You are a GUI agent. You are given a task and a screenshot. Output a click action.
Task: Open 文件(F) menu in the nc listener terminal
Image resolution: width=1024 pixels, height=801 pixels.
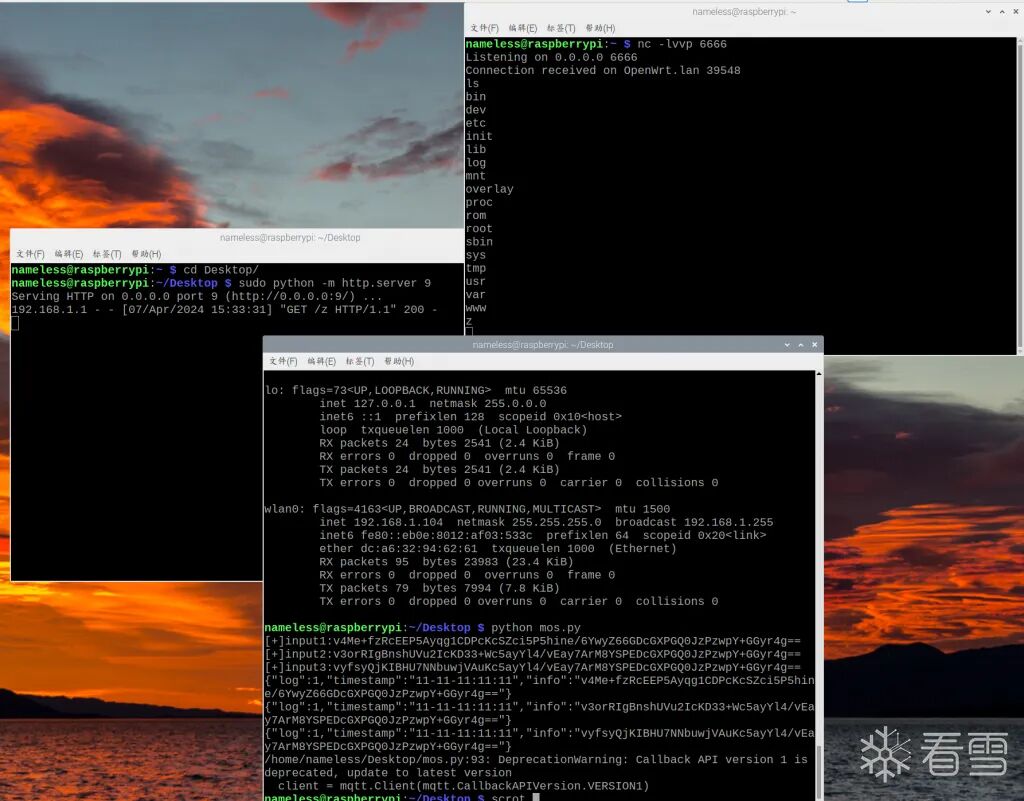coord(484,28)
